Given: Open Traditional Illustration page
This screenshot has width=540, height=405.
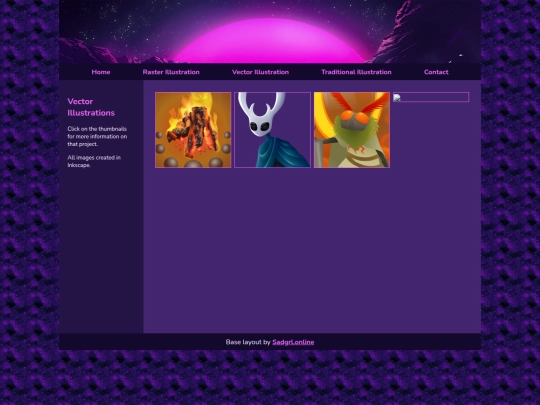Looking at the screenshot, I should tap(356, 72).
